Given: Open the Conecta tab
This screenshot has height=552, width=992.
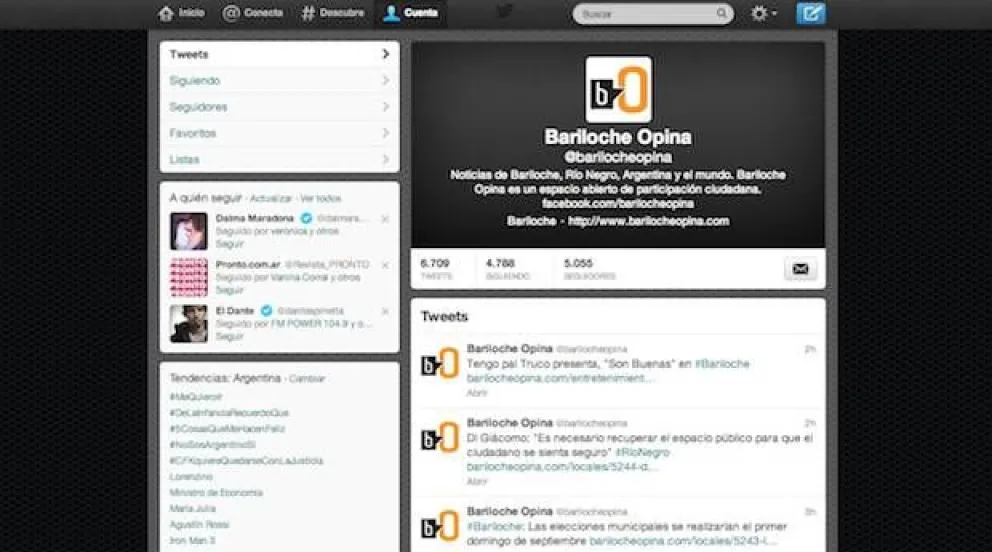Looking at the screenshot, I should click(252, 13).
